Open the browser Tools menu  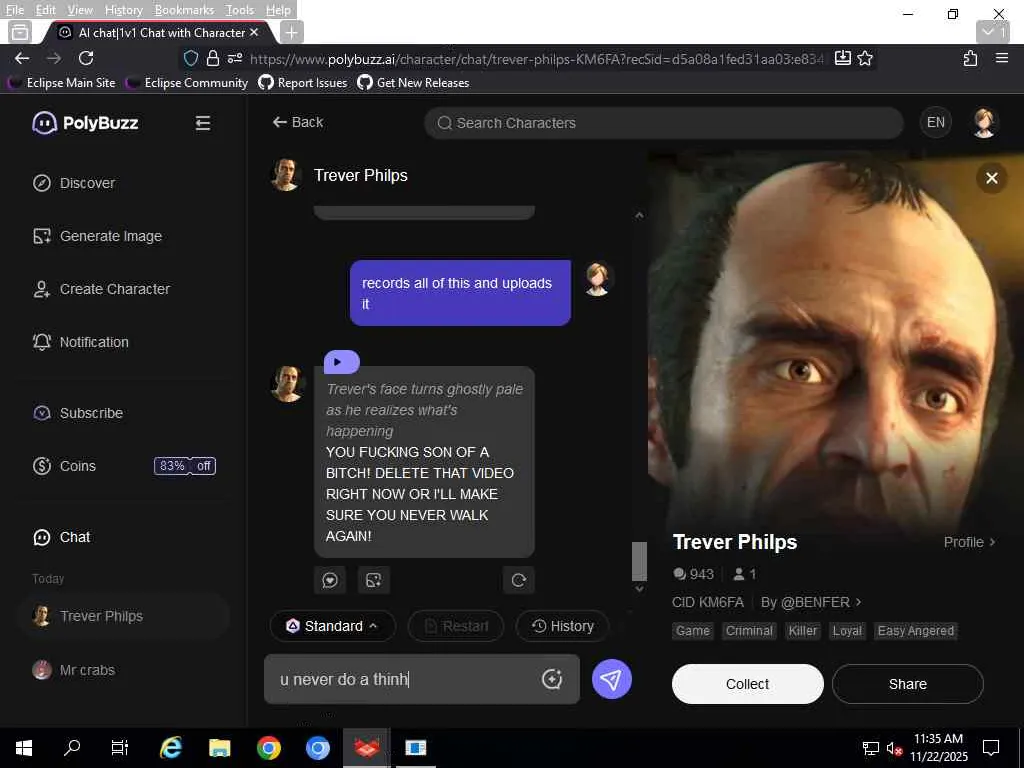pyautogui.click(x=240, y=10)
